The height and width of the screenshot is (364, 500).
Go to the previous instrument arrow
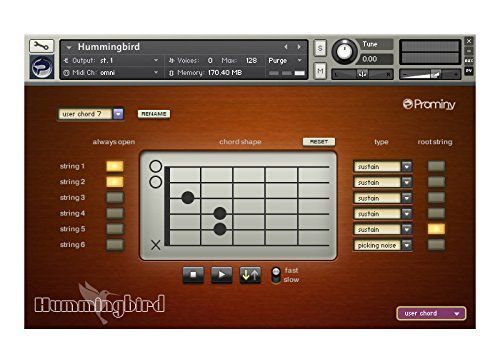pos(286,47)
